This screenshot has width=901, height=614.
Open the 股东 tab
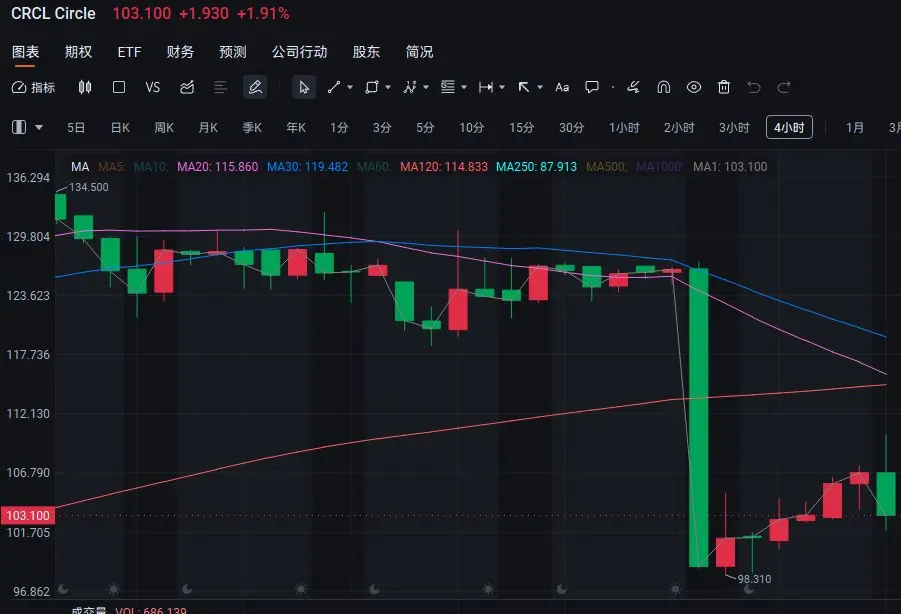(x=366, y=52)
